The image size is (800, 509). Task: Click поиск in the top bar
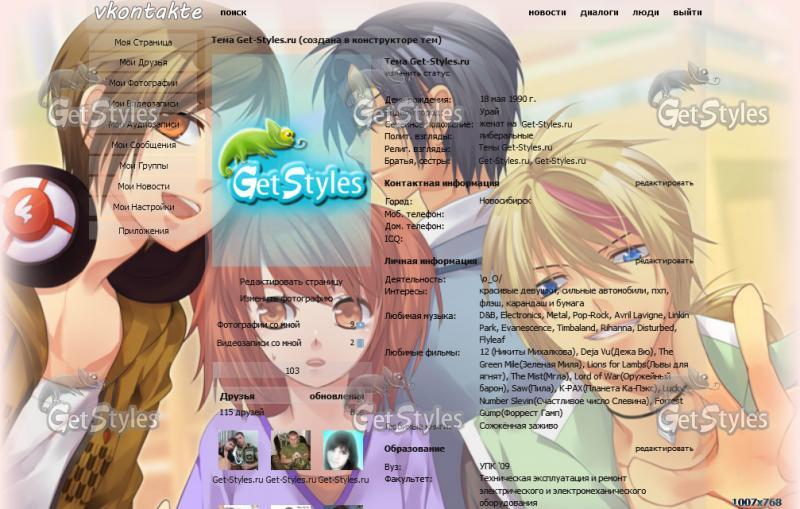coord(233,13)
